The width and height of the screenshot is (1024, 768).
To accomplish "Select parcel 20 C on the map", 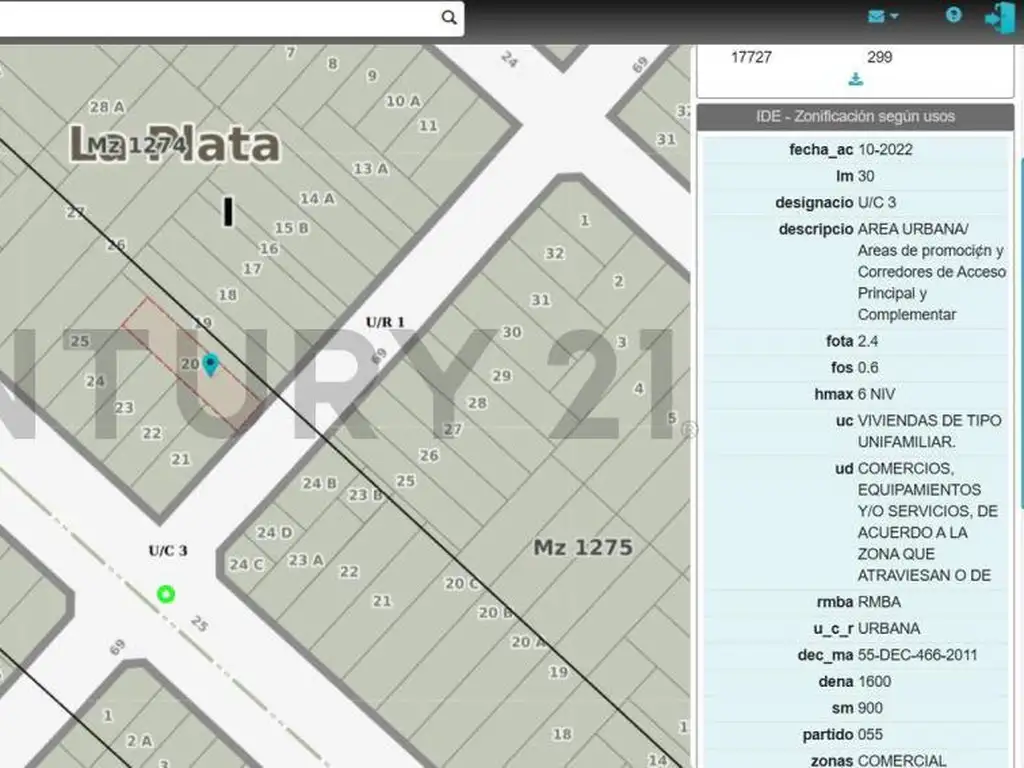I will [462, 583].
